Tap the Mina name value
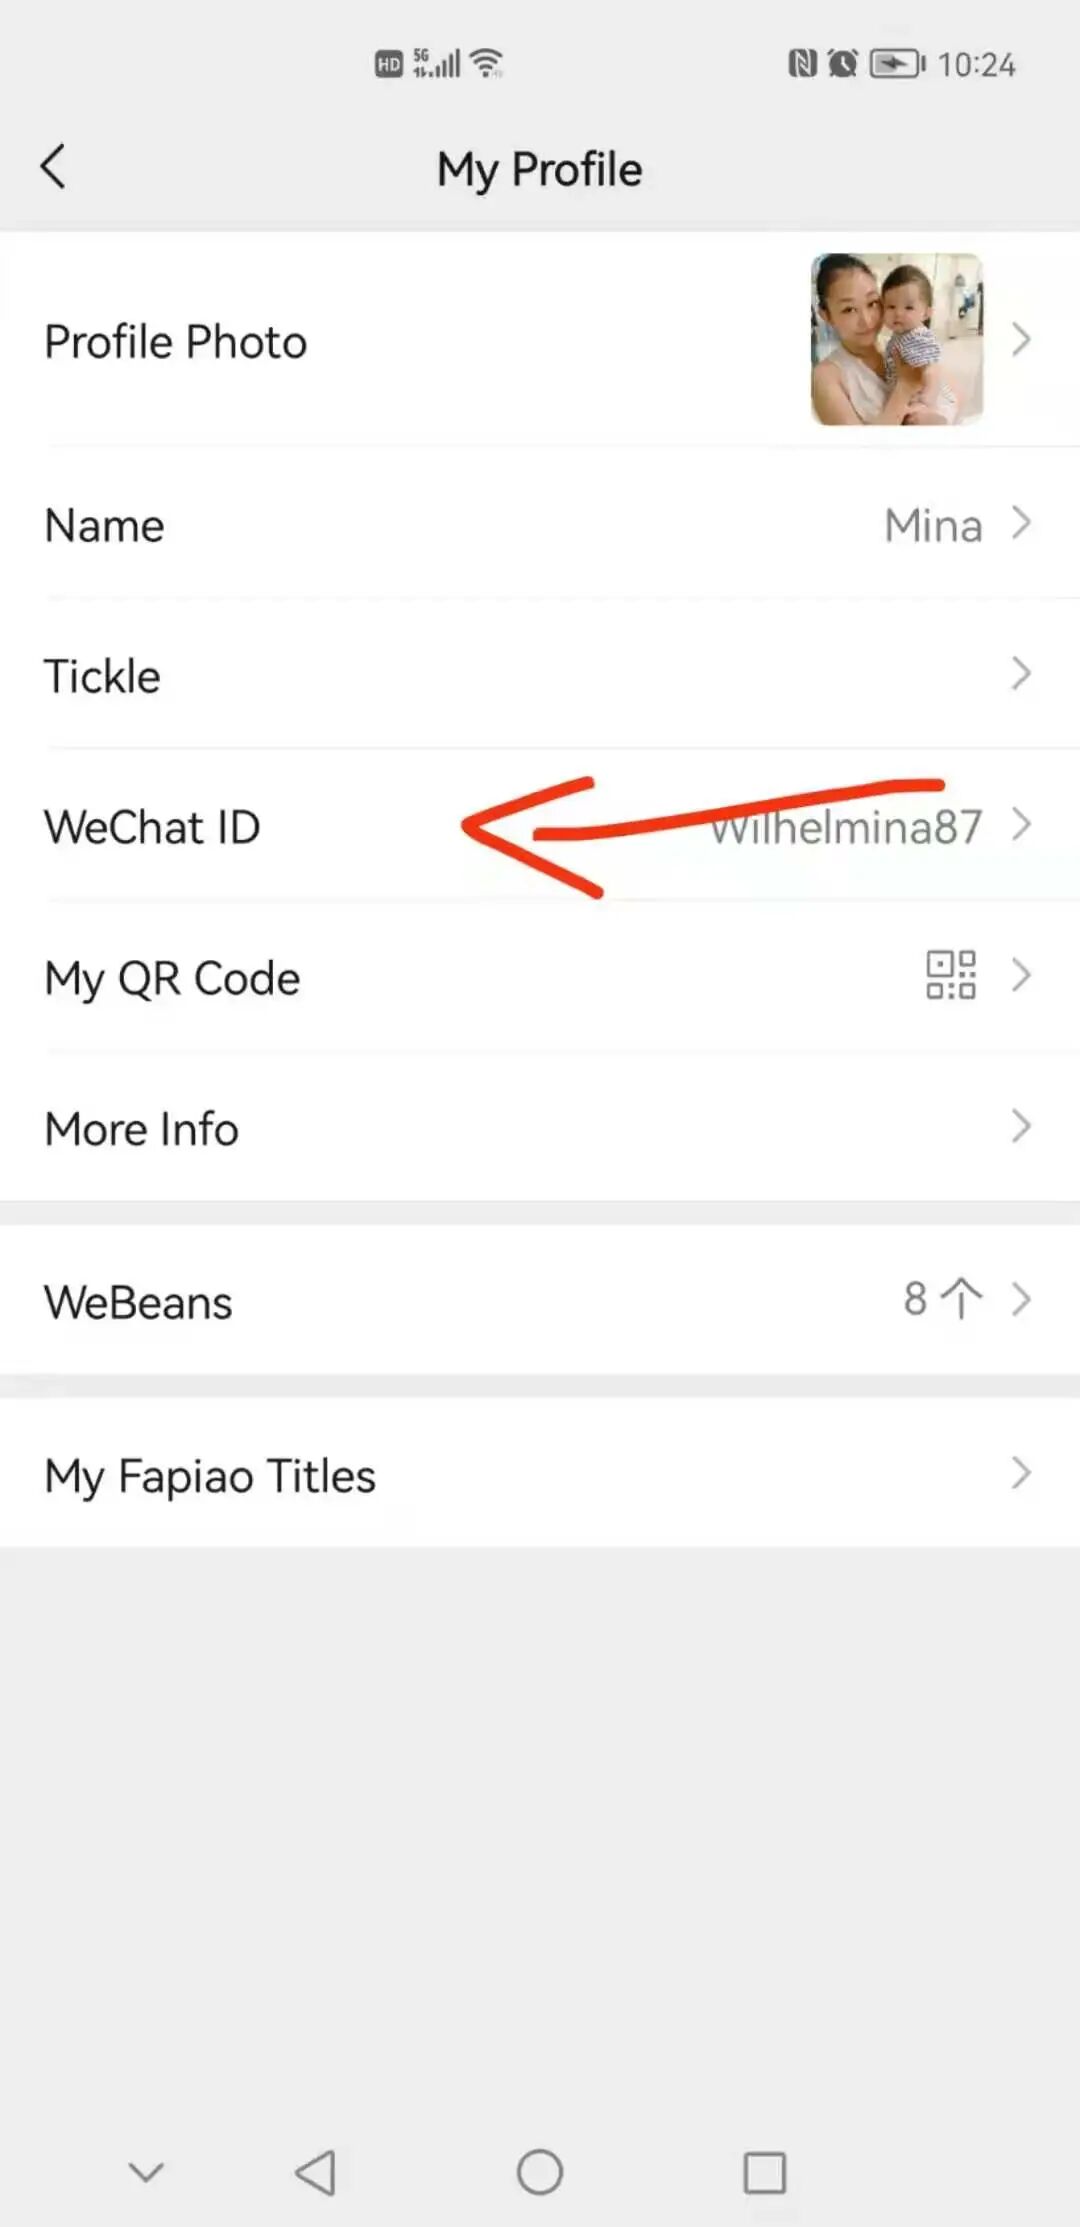The width and height of the screenshot is (1080, 2227). tap(934, 525)
